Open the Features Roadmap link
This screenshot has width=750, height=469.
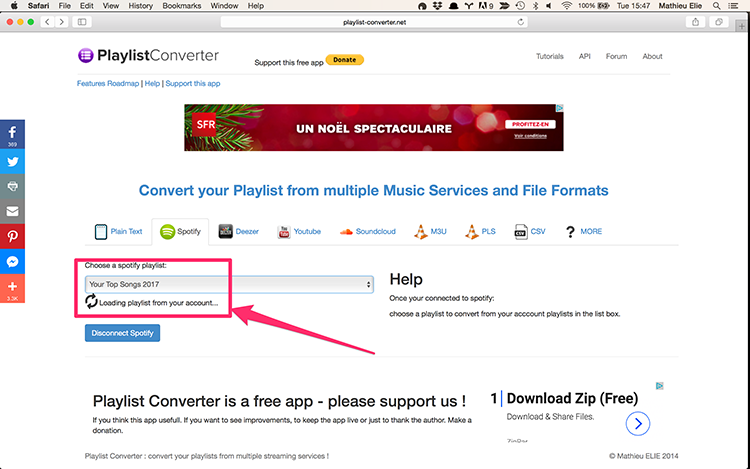pyautogui.click(x=108, y=83)
